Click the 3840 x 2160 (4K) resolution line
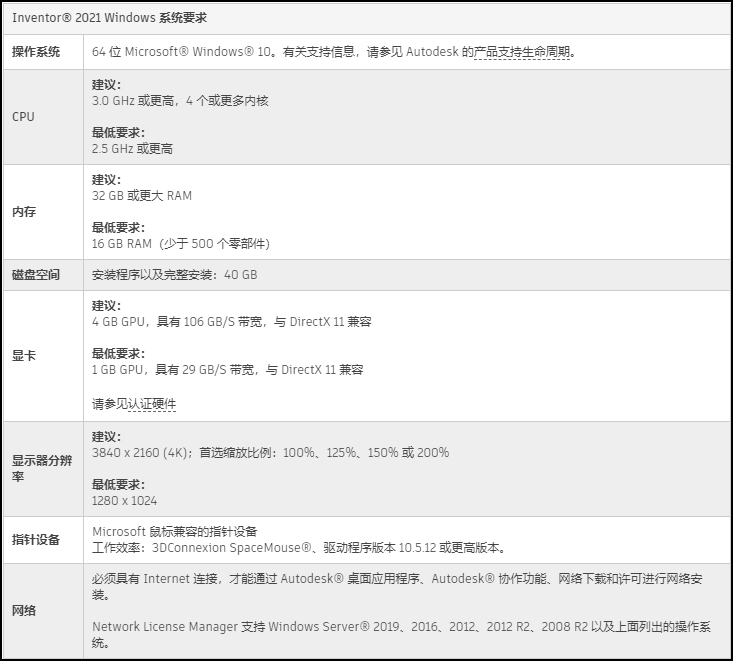This screenshot has width=733, height=661. pos(270,453)
